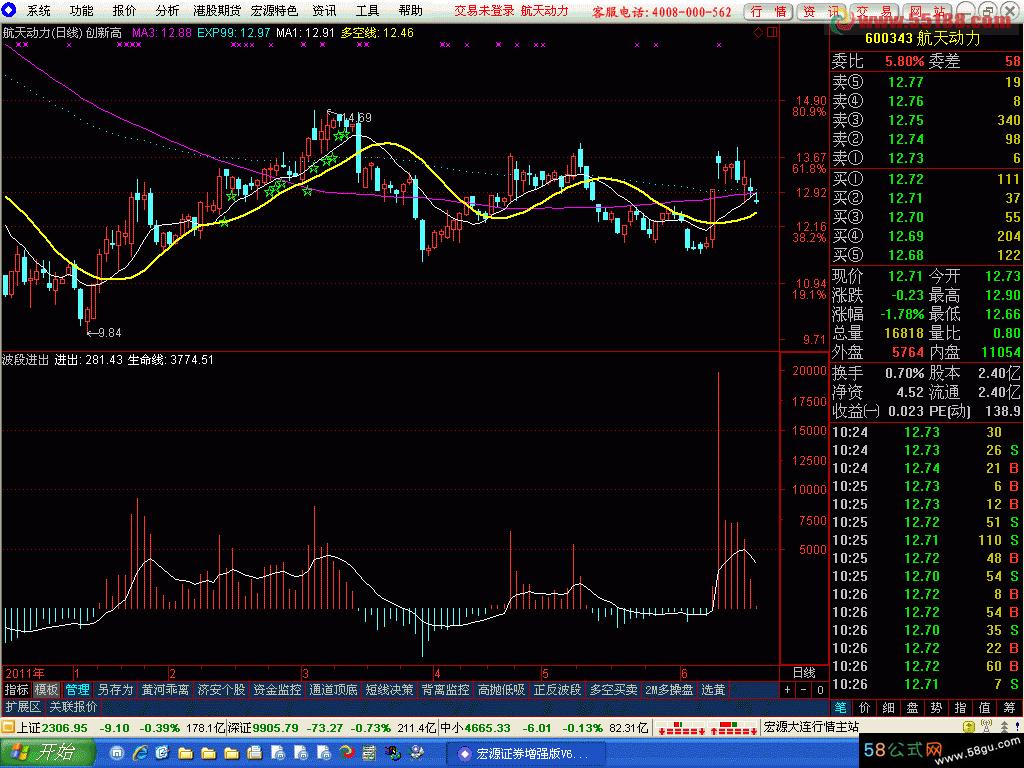Open the 日线 period selector
This screenshot has width=1024, height=768.
[804, 672]
